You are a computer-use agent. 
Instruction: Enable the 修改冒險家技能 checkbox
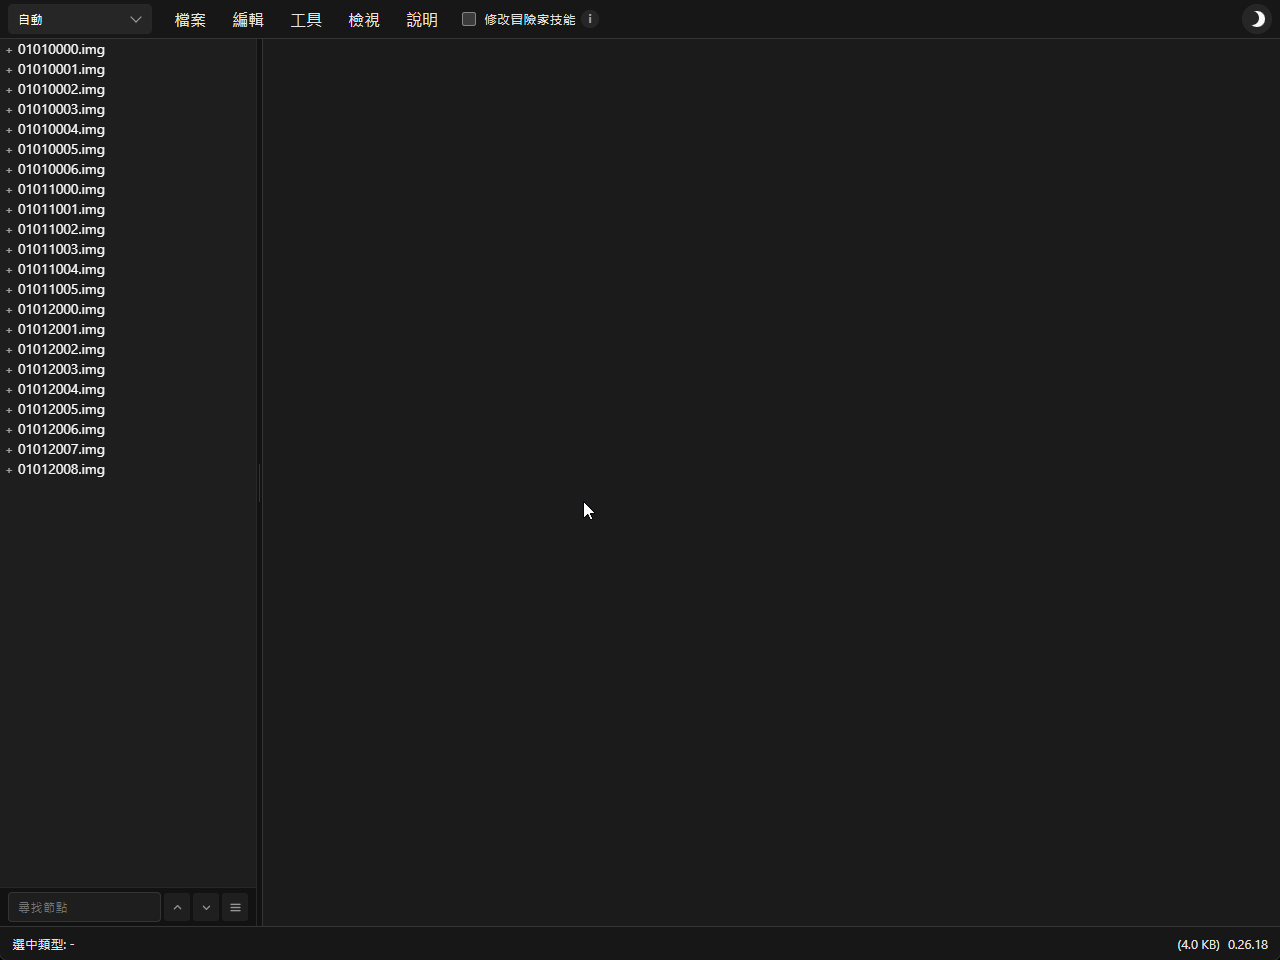pos(469,19)
